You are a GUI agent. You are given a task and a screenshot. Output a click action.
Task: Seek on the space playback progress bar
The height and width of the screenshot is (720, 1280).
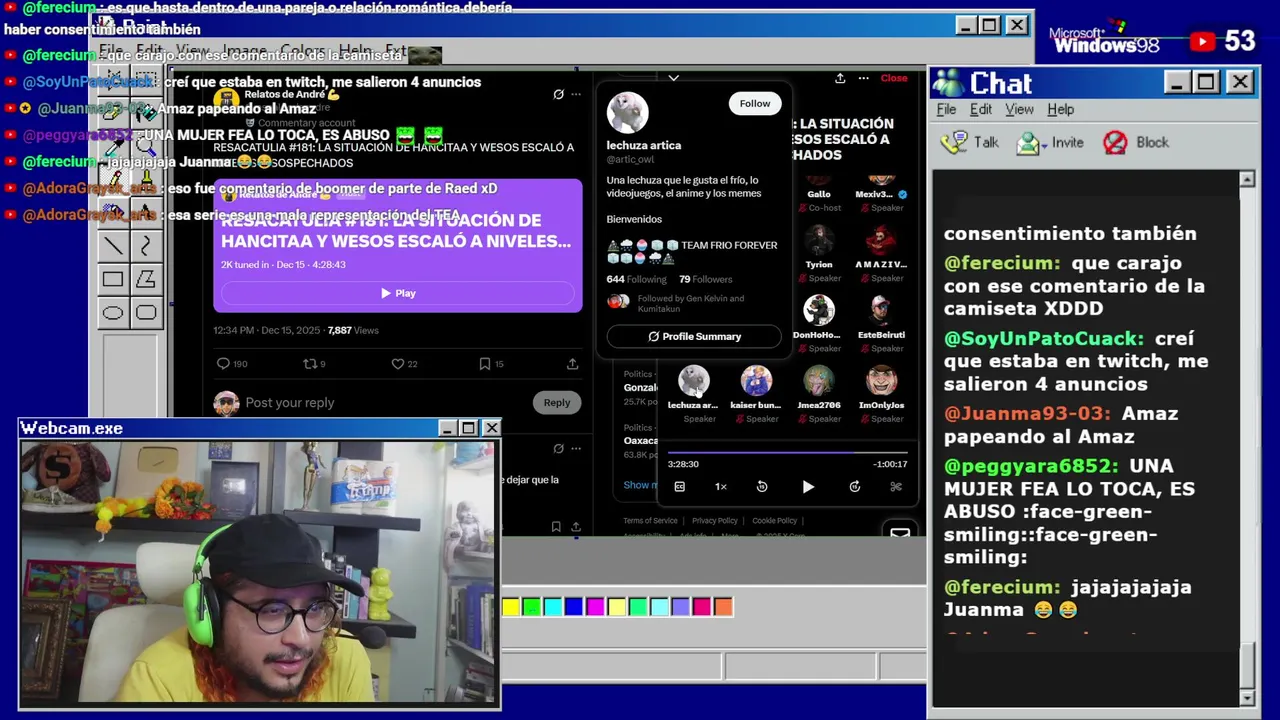pos(787,453)
